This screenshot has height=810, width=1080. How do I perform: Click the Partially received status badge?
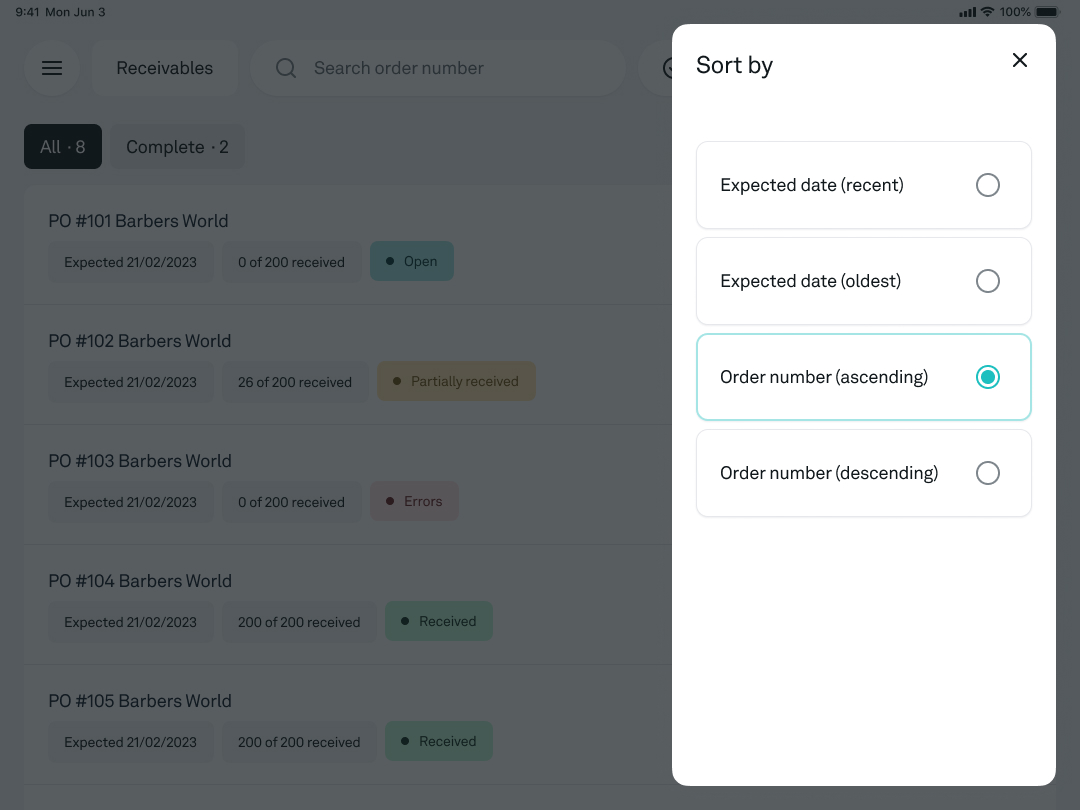[456, 381]
